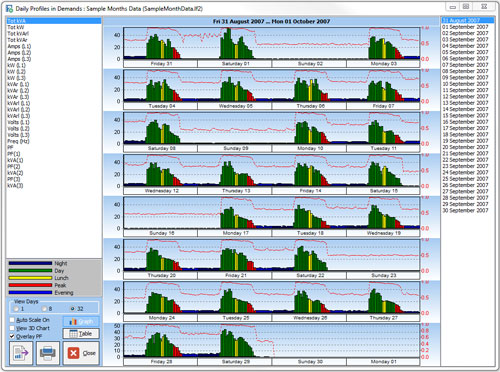Click the Day green legend swatch

pos(30,271)
